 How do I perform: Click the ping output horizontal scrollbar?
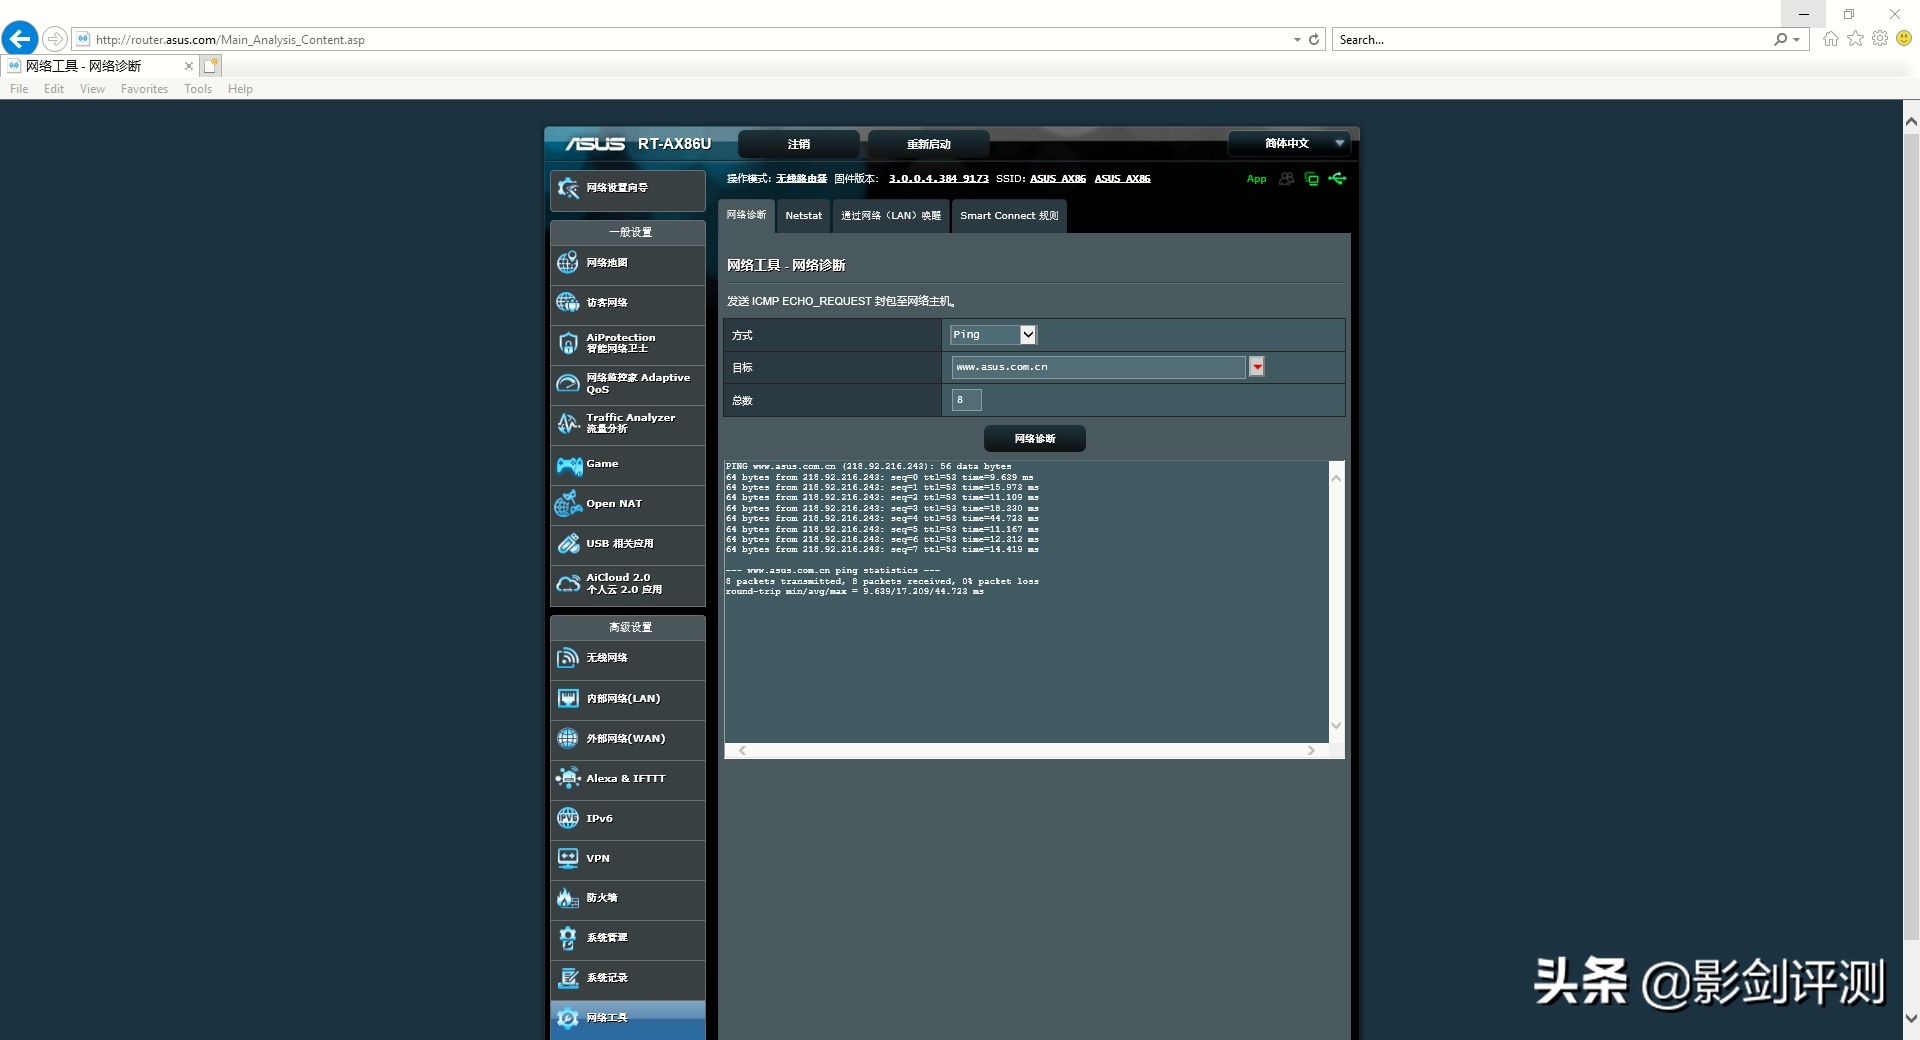pos(1027,751)
